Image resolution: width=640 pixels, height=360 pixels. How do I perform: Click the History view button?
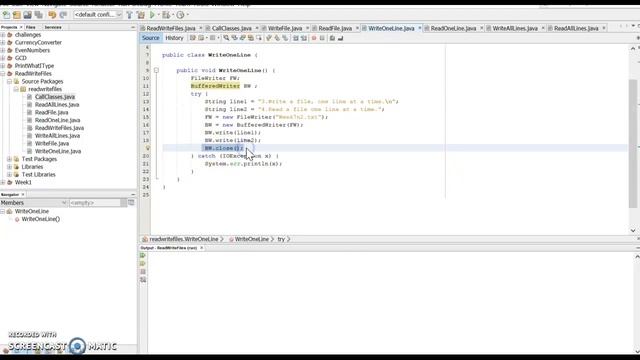pyautogui.click(x=174, y=38)
